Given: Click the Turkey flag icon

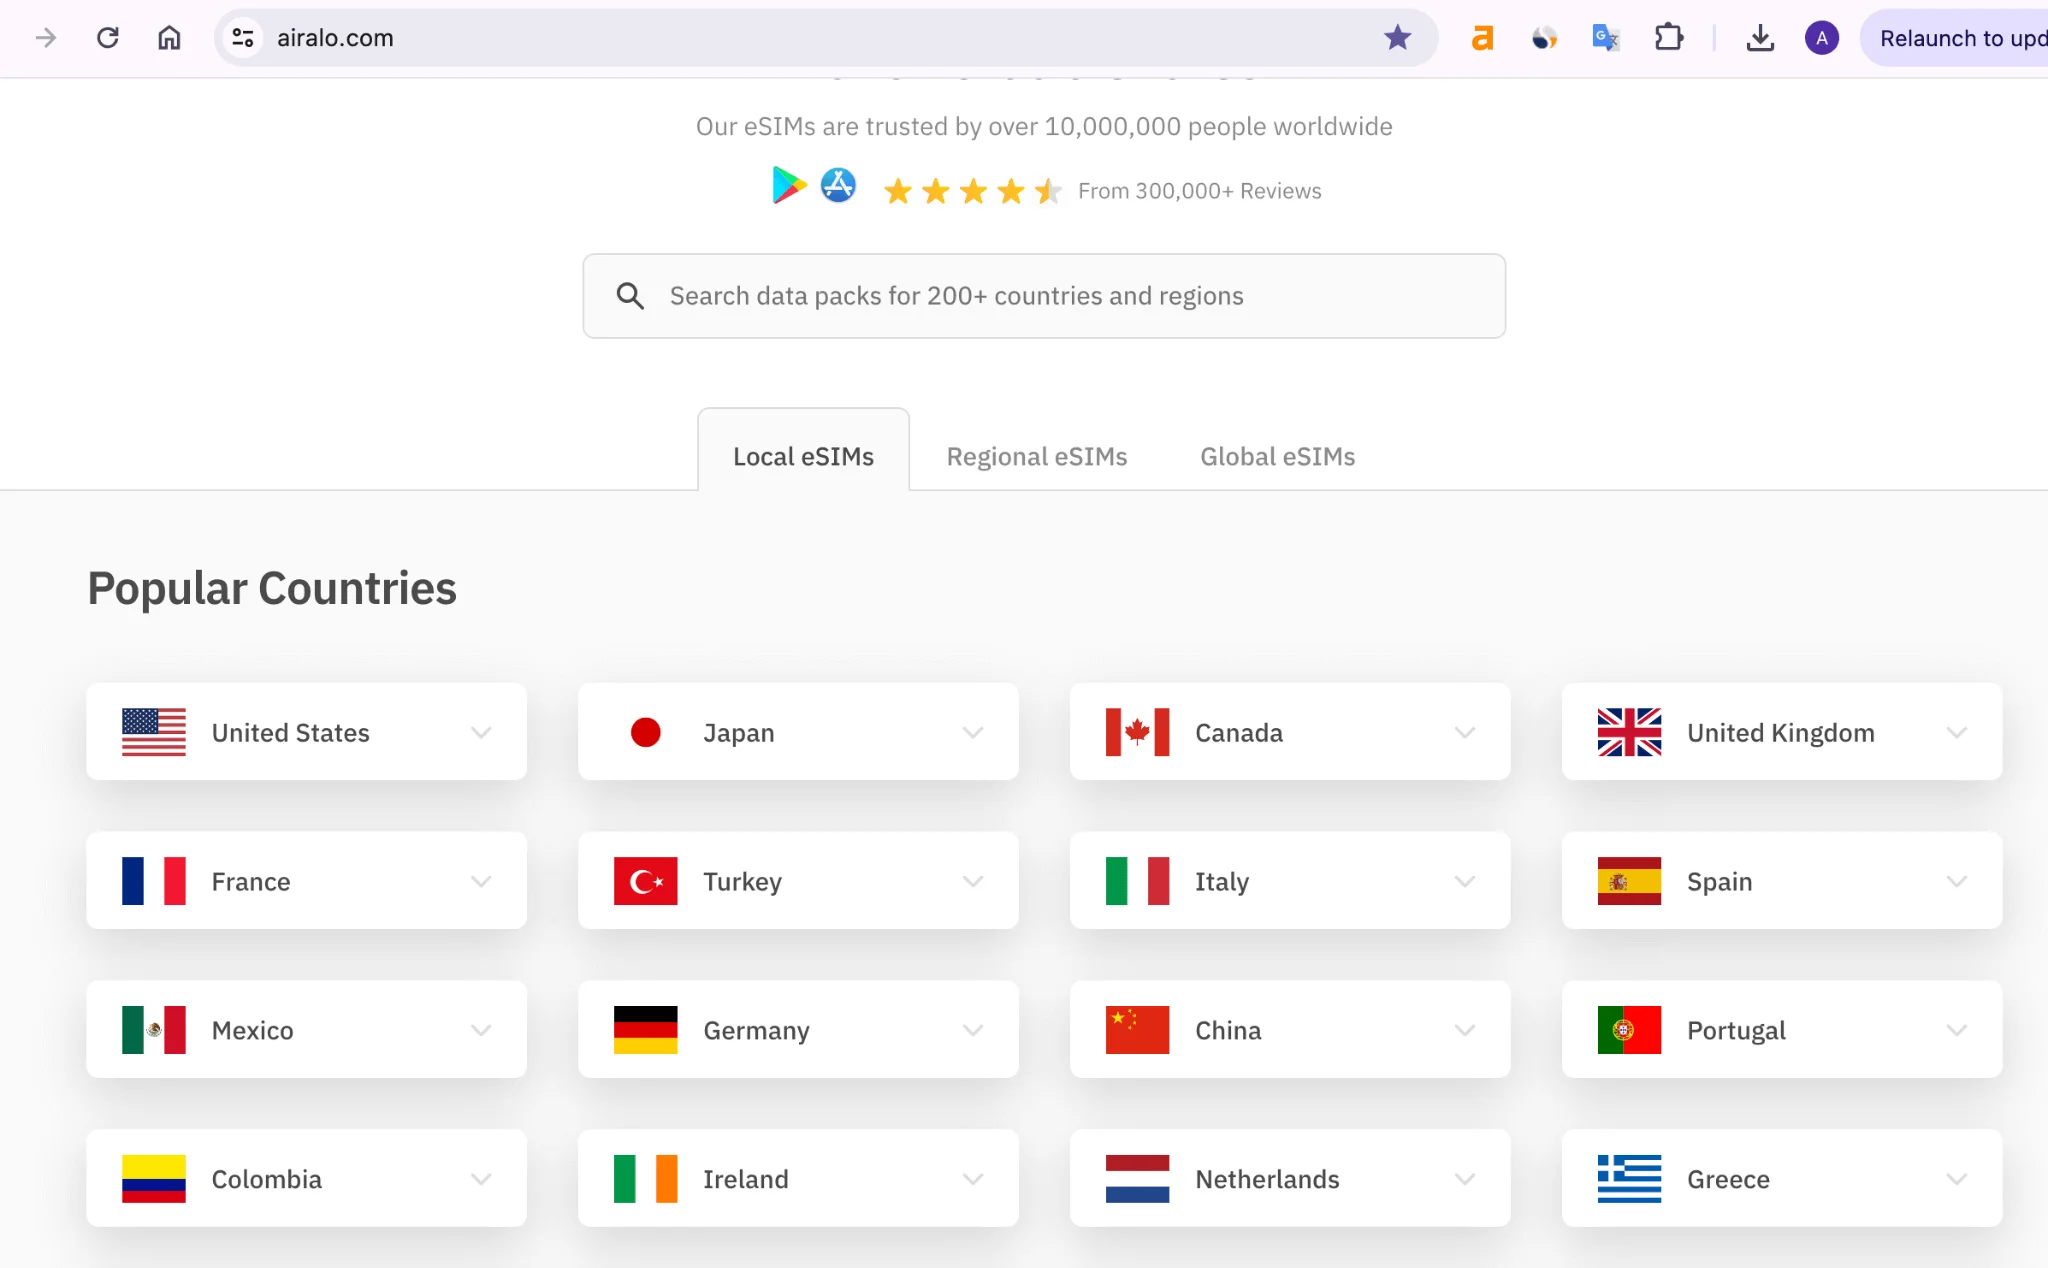Looking at the screenshot, I should [x=645, y=881].
